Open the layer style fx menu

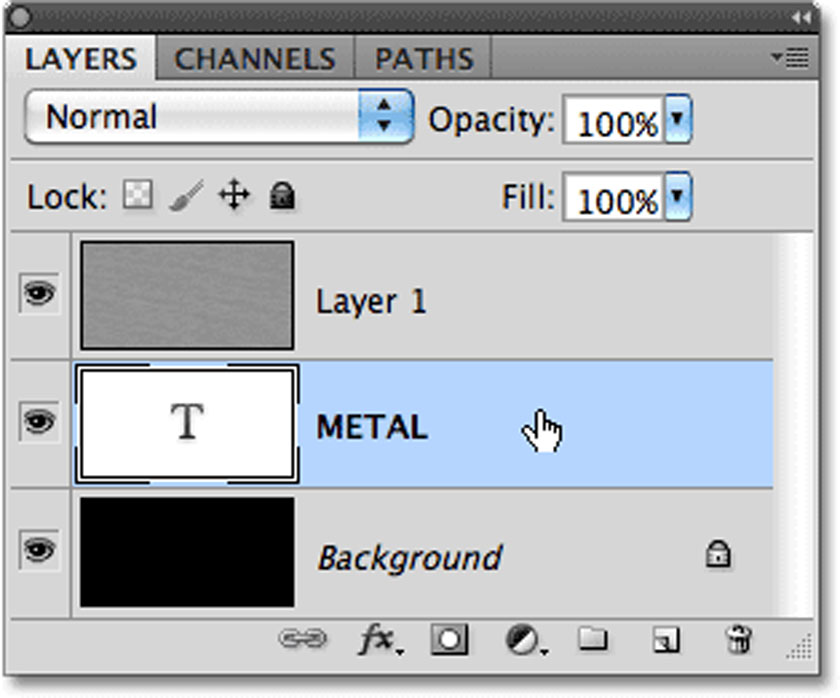click(x=380, y=639)
